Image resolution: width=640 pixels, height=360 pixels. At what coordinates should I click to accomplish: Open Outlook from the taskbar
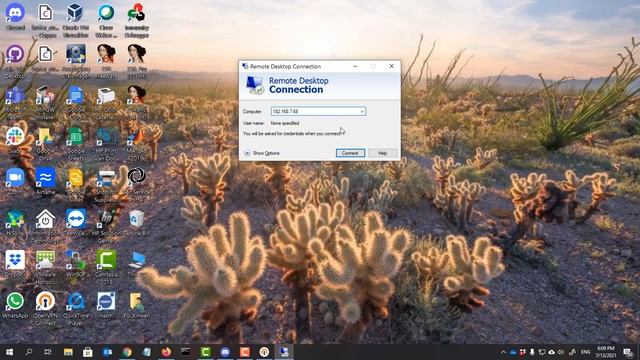(107, 352)
